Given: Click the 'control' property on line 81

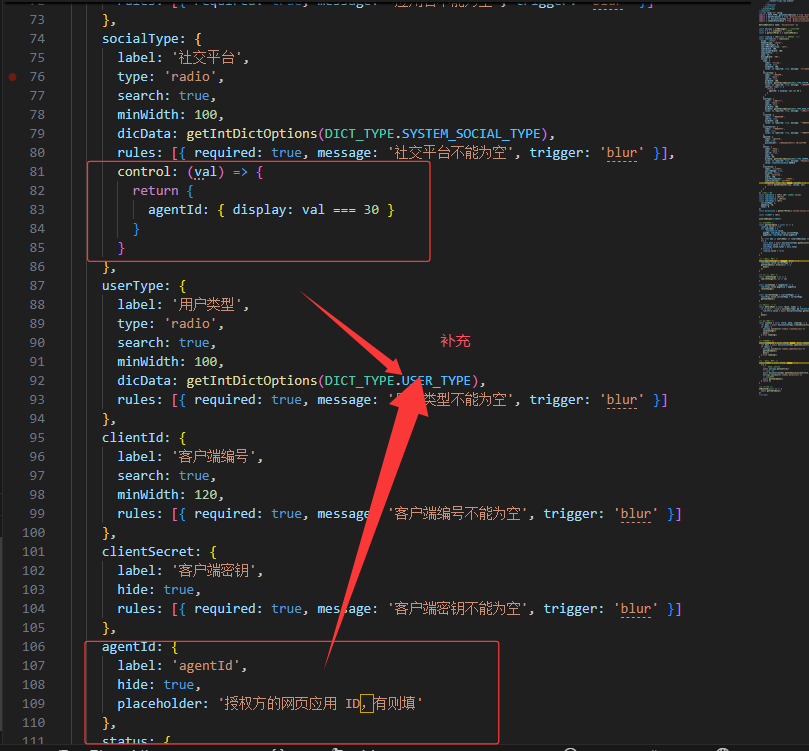Looking at the screenshot, I should [x=144, y=171].
